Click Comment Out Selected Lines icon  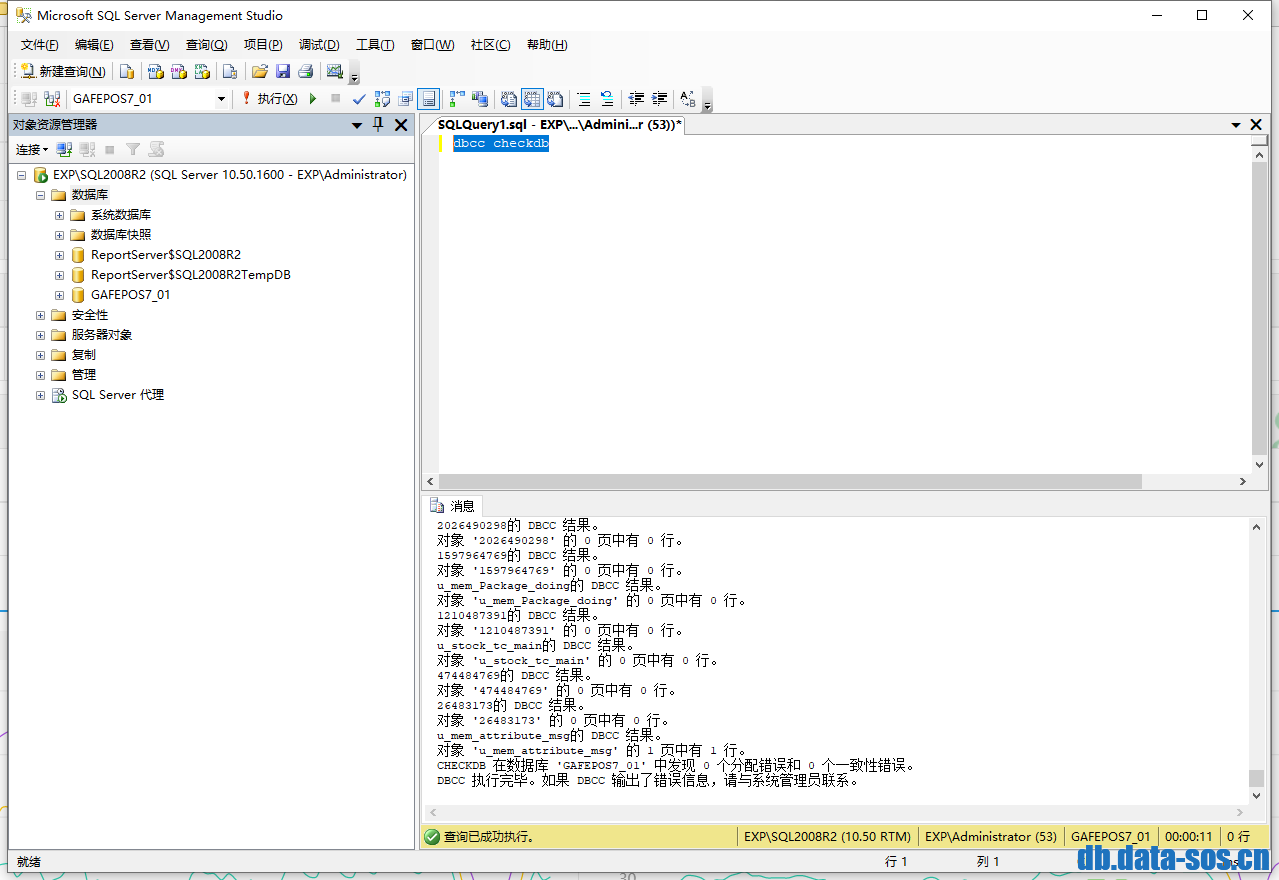583,99
